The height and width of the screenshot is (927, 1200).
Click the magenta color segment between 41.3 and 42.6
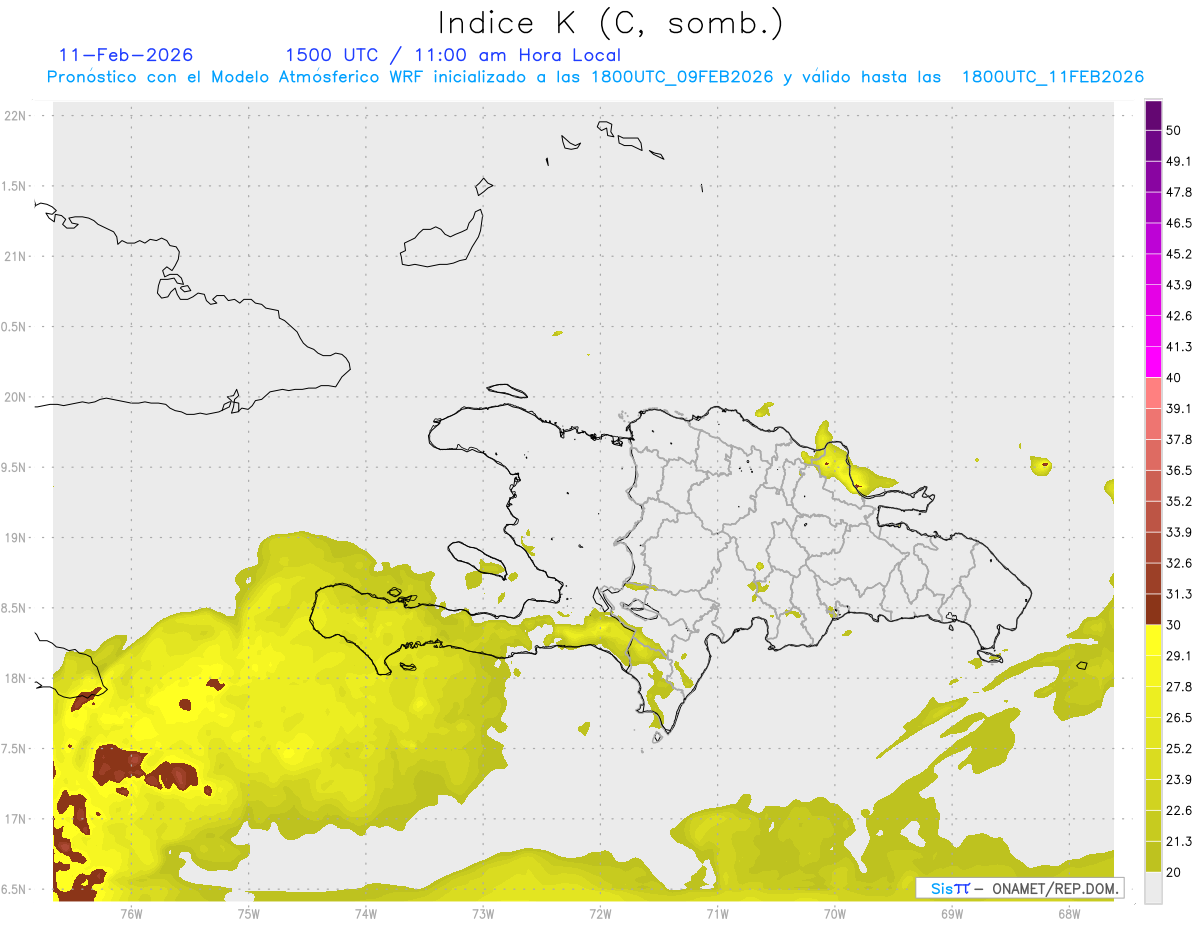[1153, 331]
